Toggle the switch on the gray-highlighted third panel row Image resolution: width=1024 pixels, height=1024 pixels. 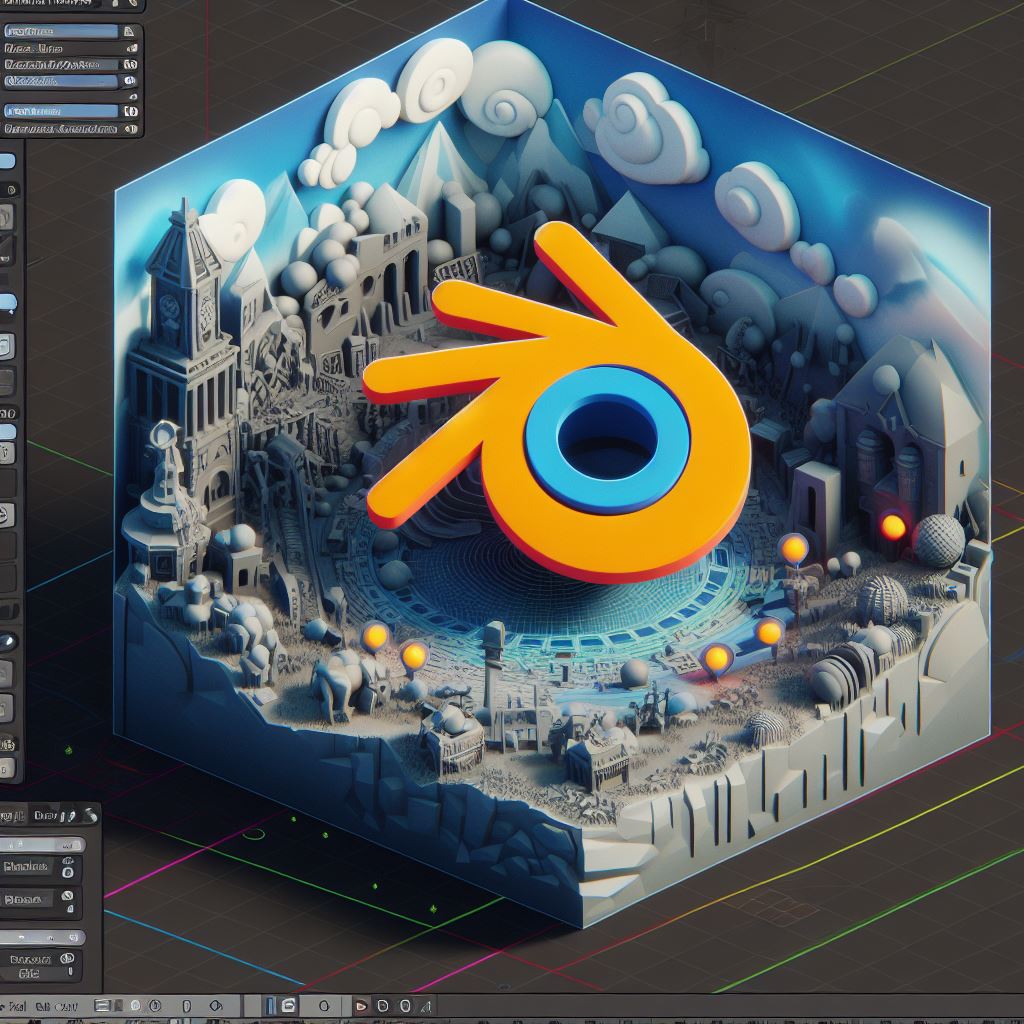[x=130, y=65]
